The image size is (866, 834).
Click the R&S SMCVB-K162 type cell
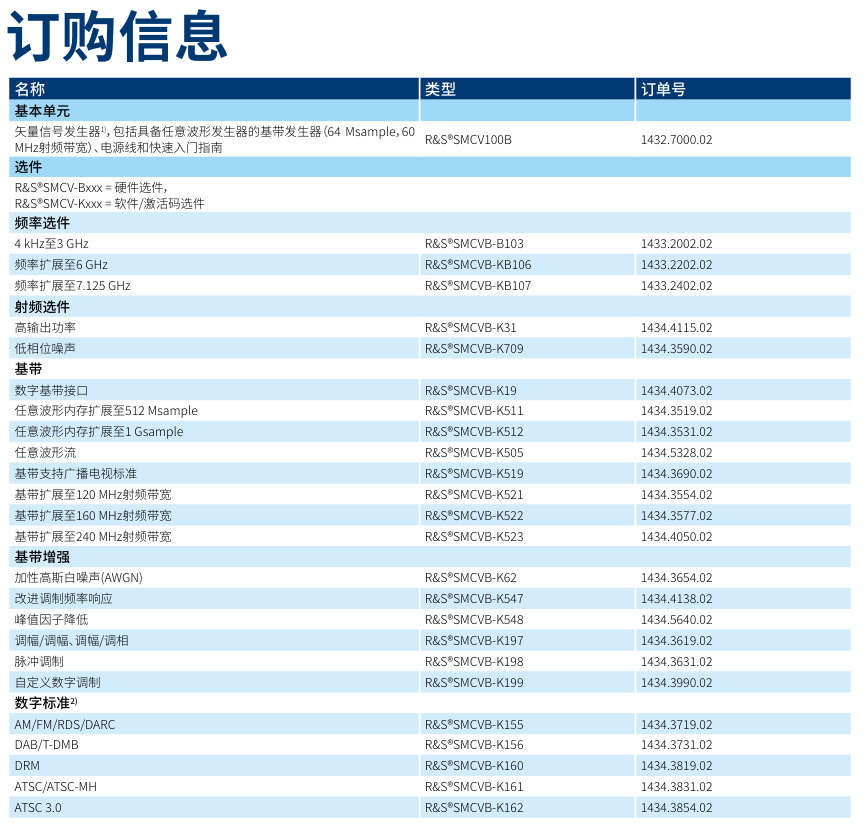[x=474, y=808]
